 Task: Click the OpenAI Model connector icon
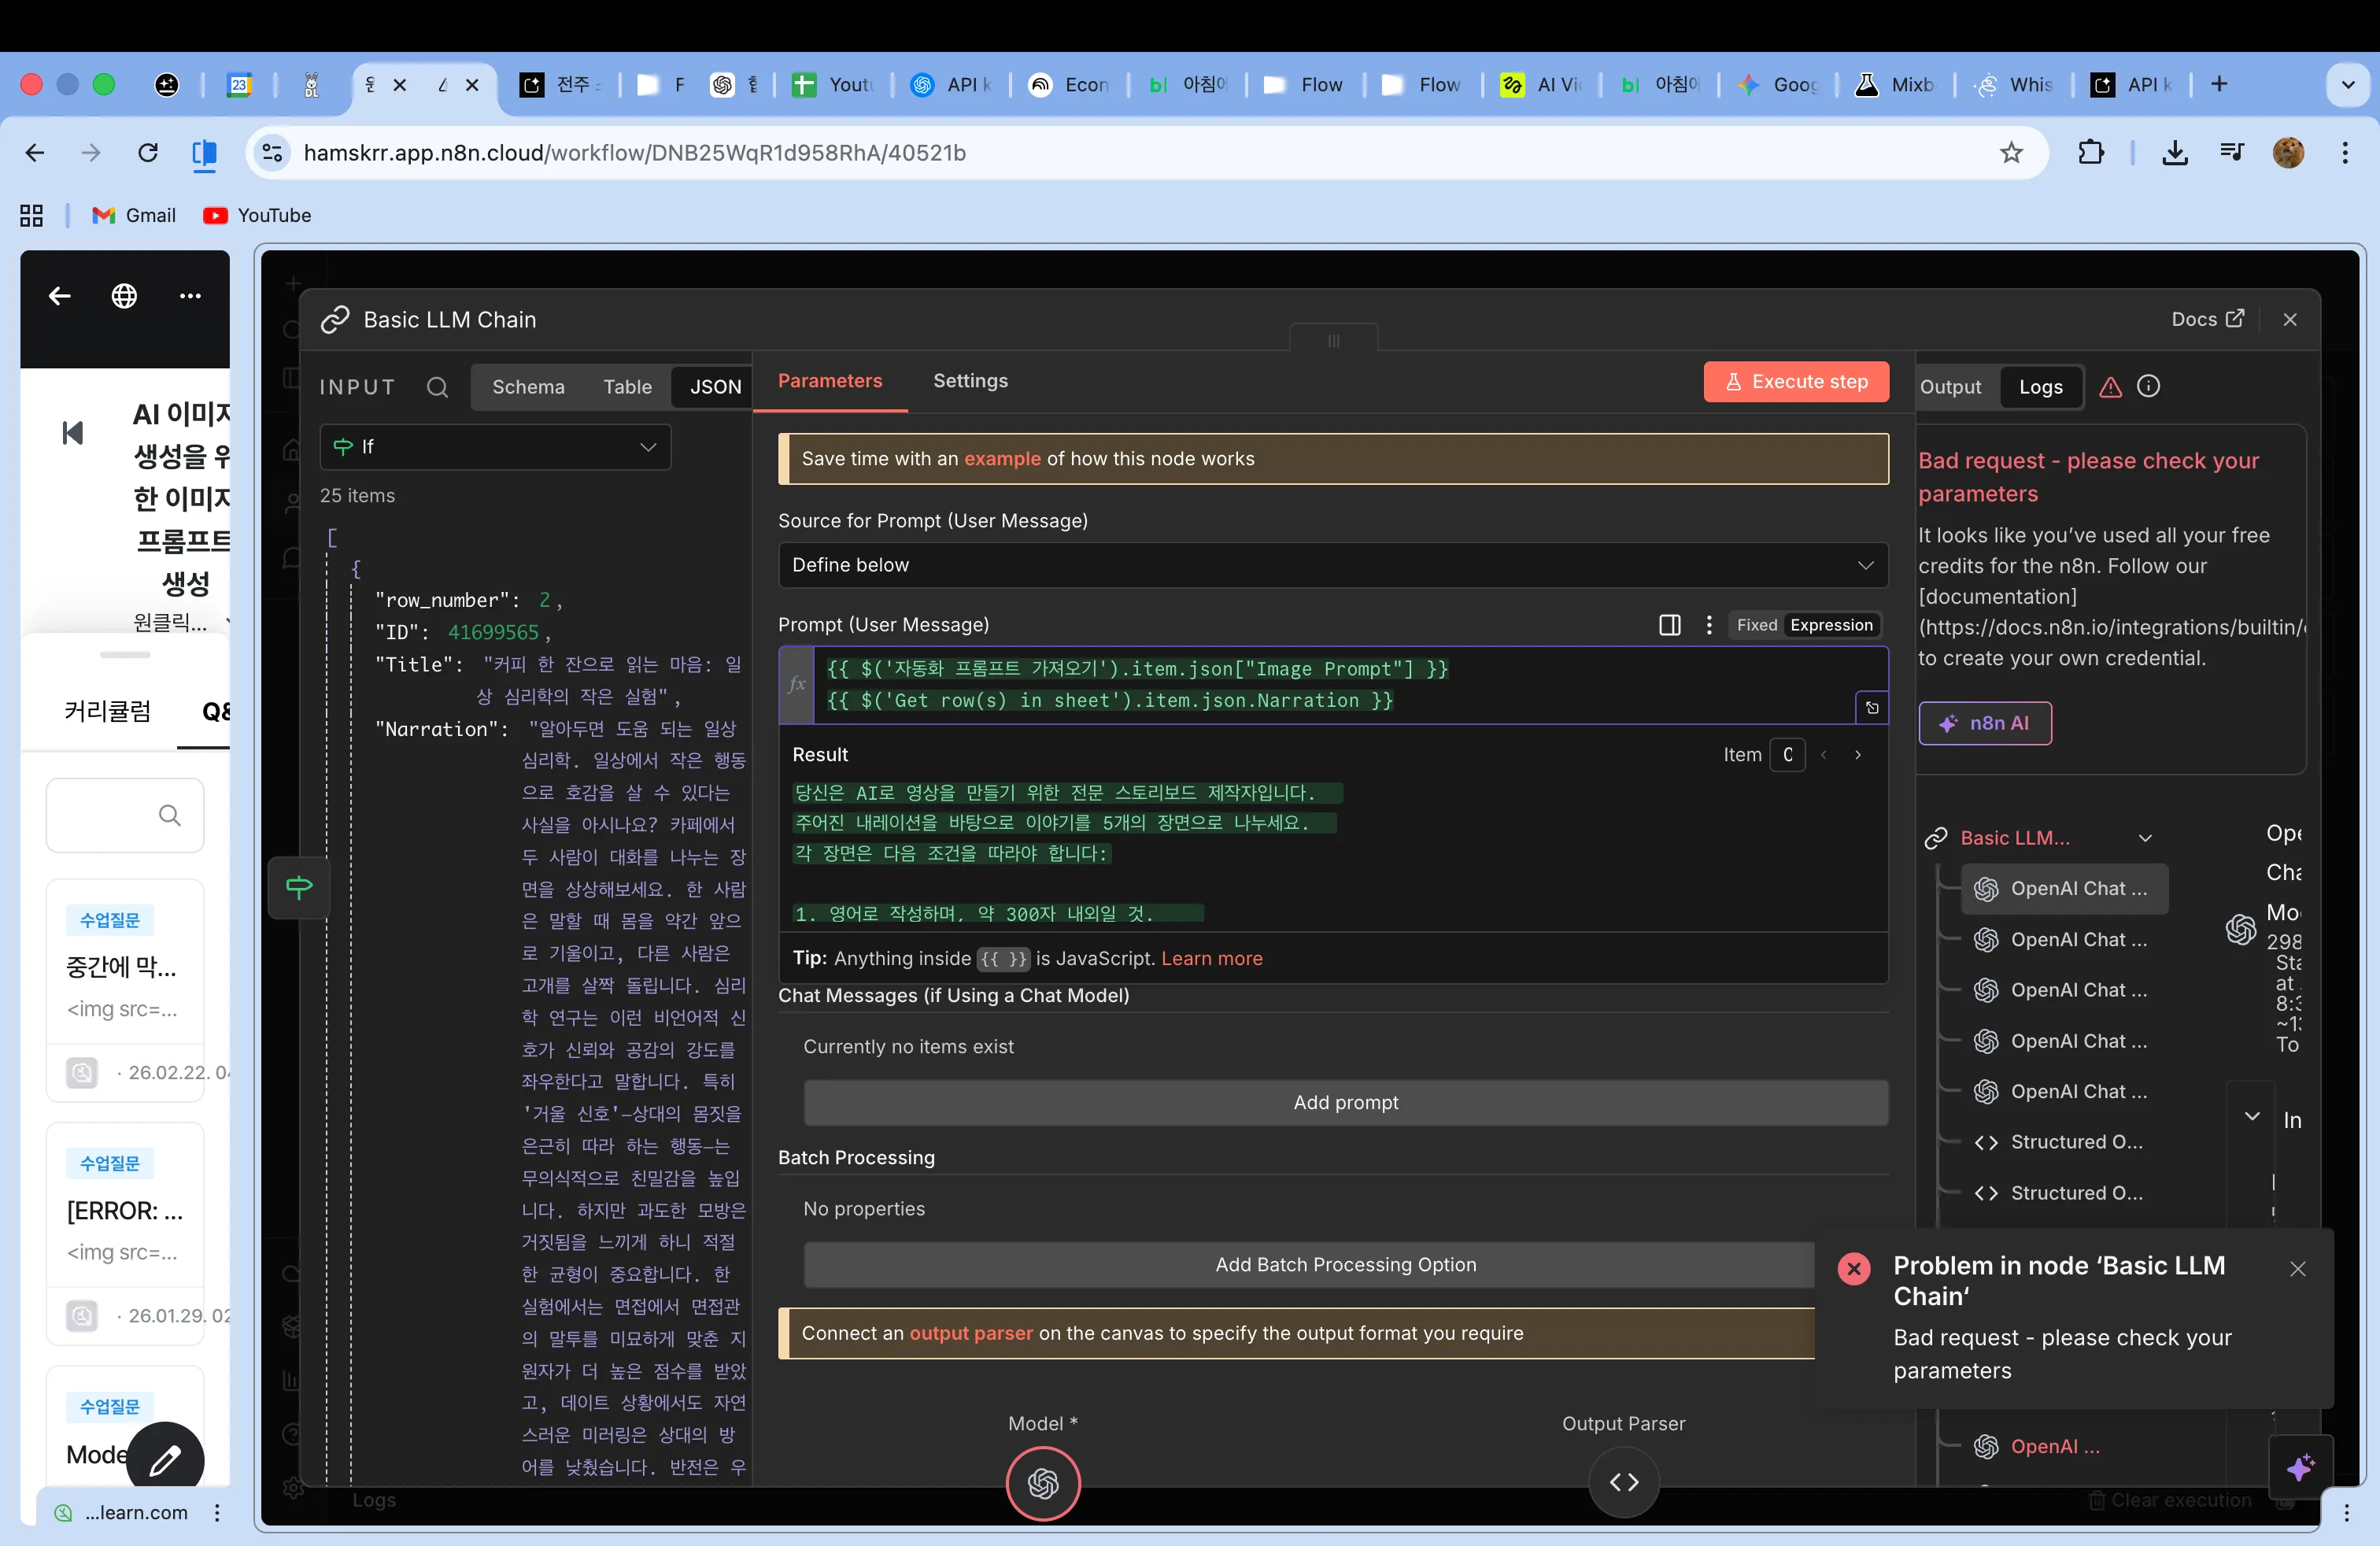(1042, 1482)
